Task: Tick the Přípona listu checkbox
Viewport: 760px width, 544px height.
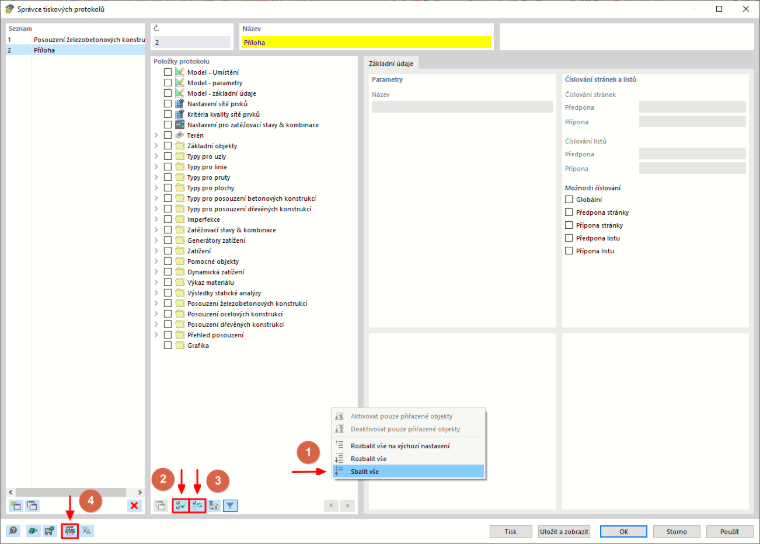Action: 569,251
